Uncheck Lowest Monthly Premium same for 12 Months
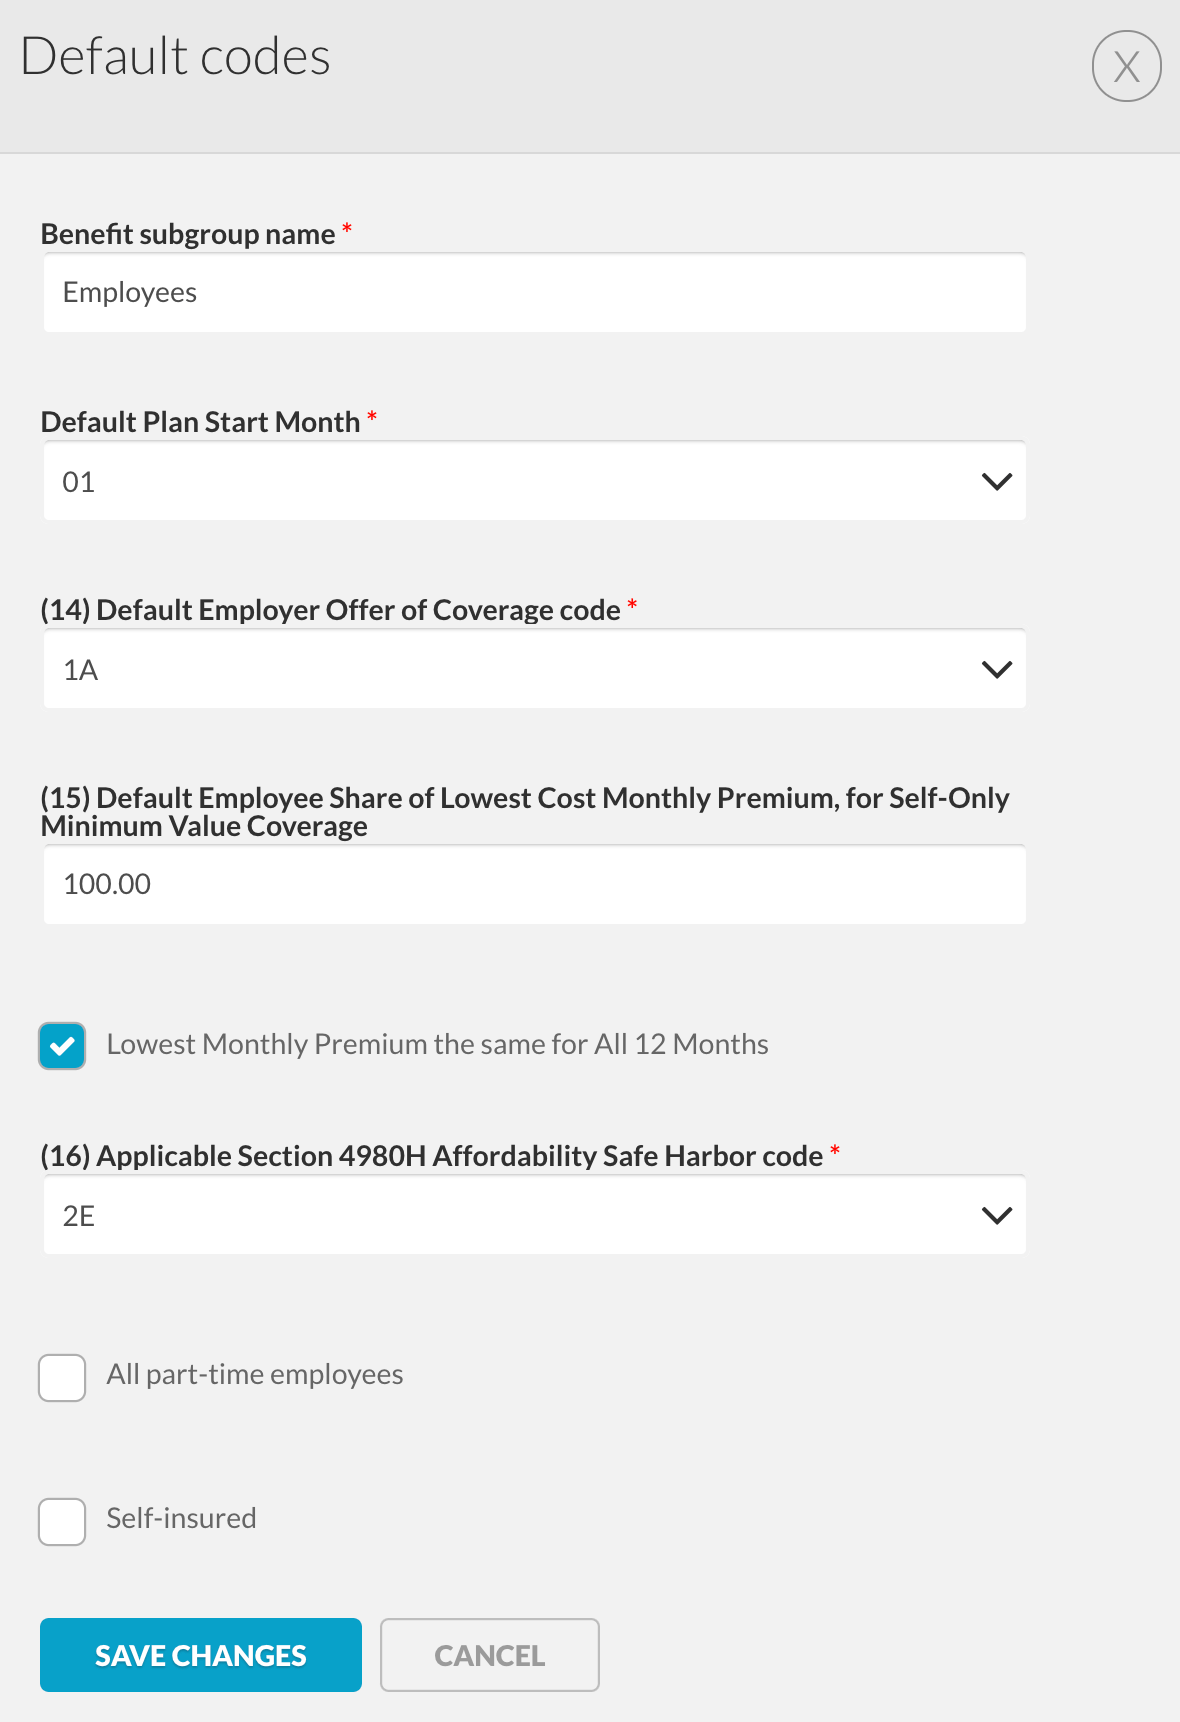Viewport: 1180px width, 1722px height. pos(62,1046)
